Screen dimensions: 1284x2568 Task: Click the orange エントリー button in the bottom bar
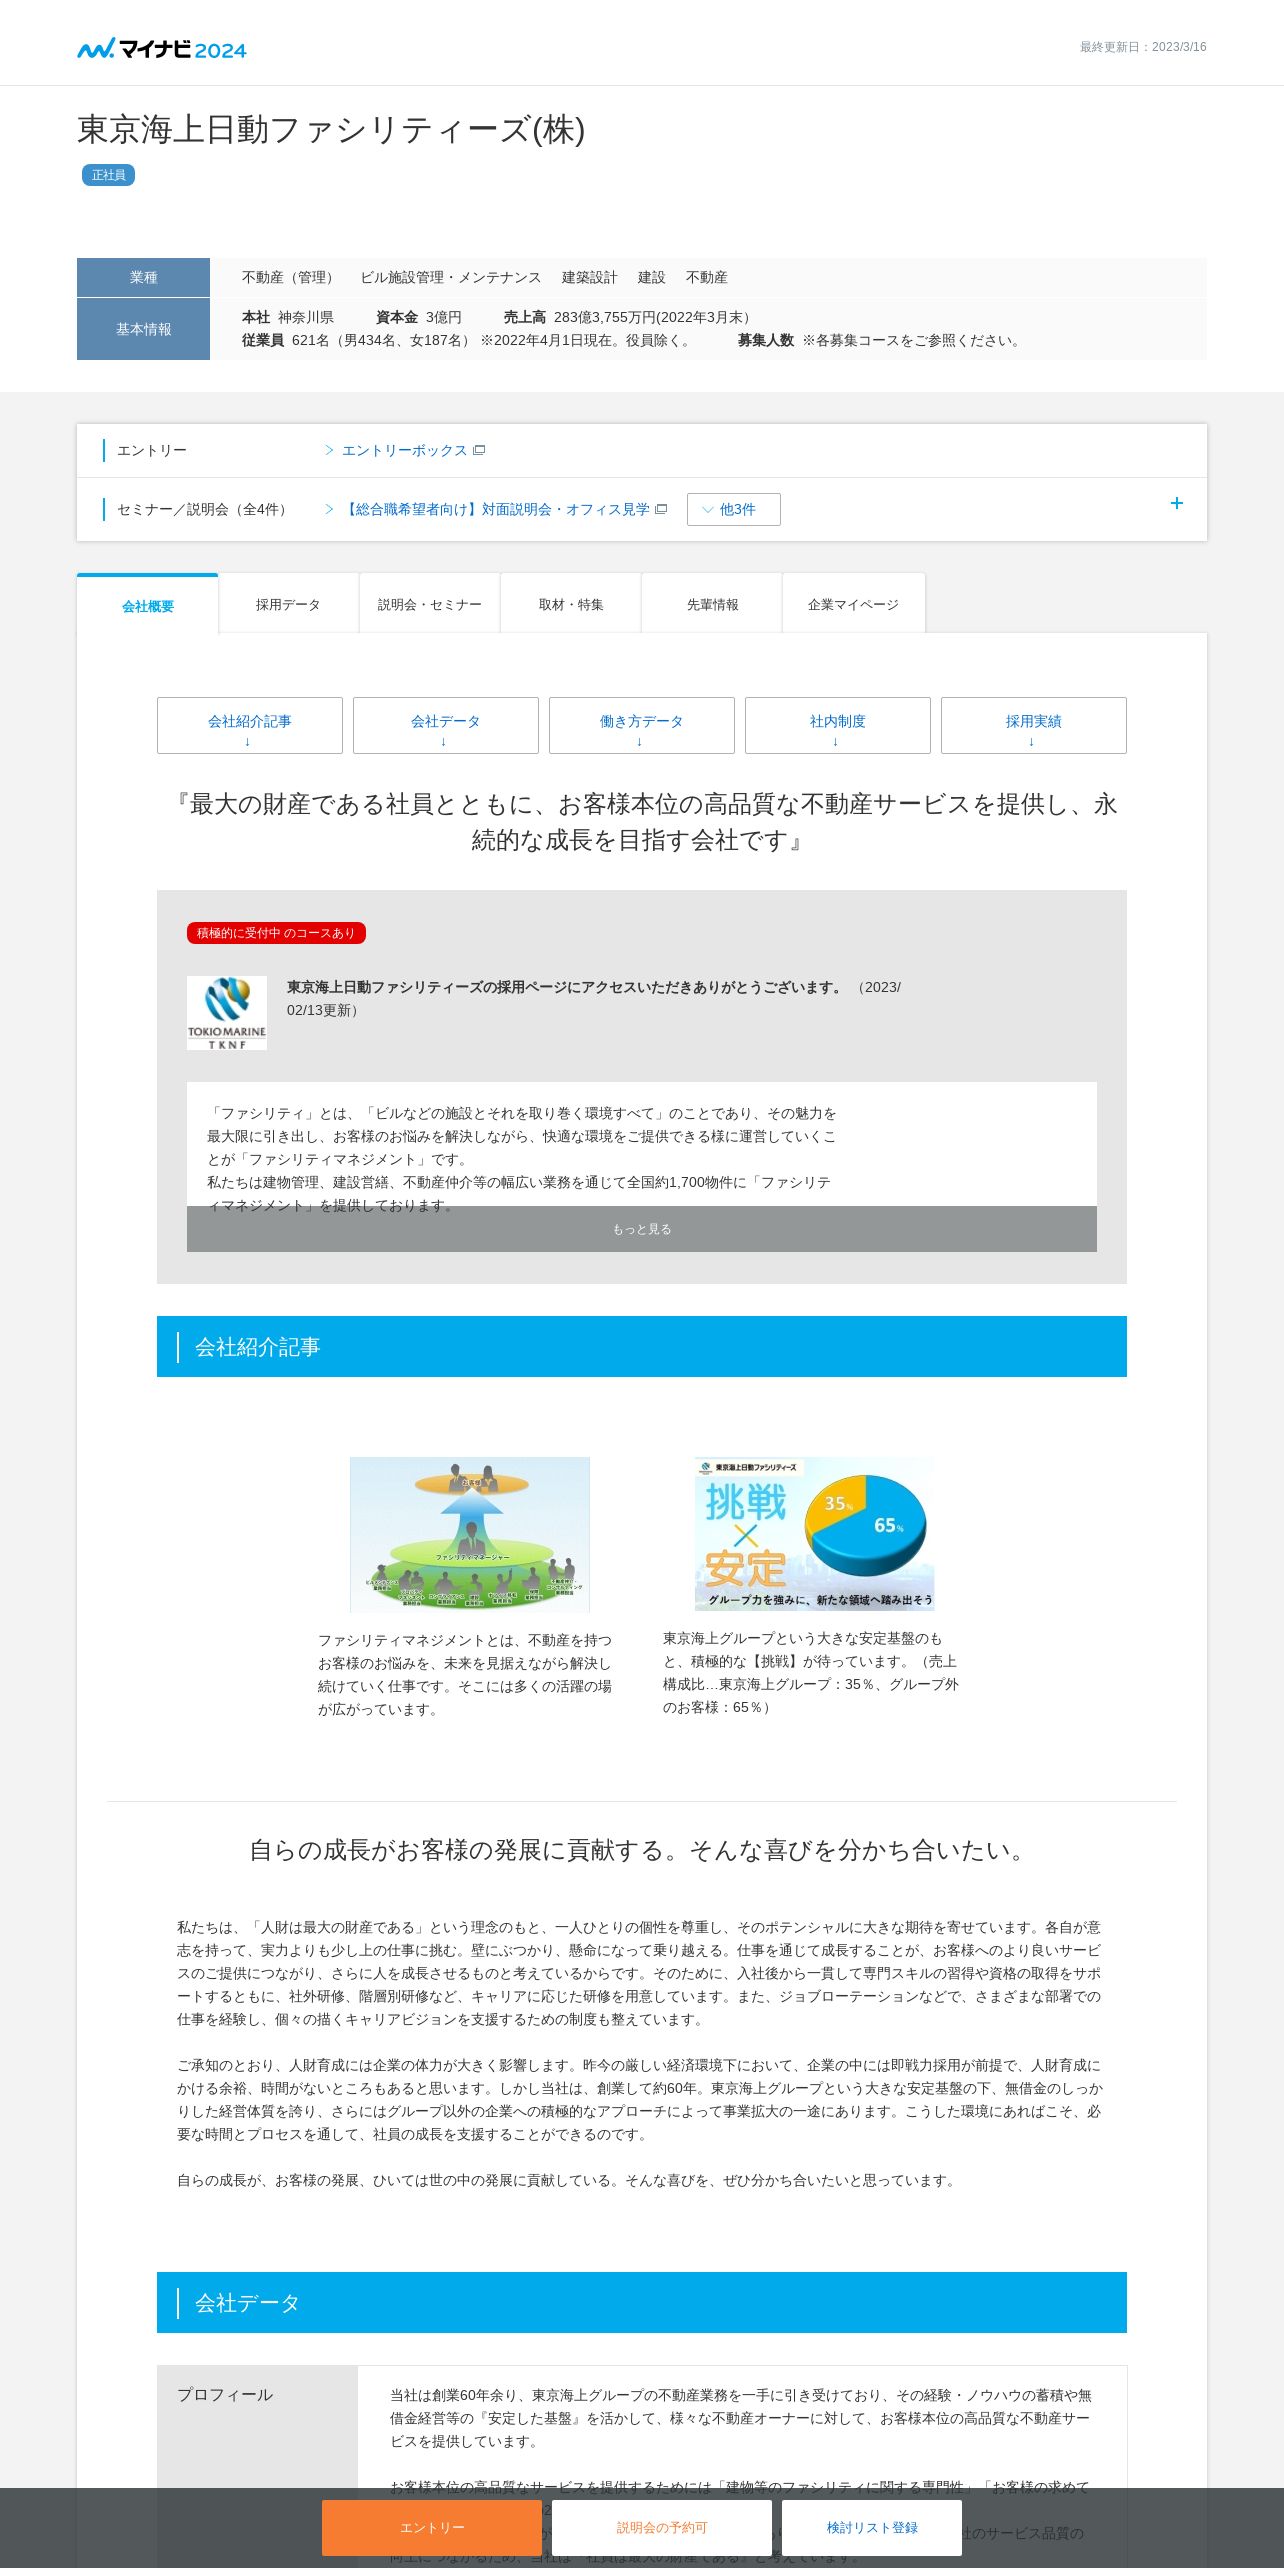pyautogui.click(x=432, y=2528)
